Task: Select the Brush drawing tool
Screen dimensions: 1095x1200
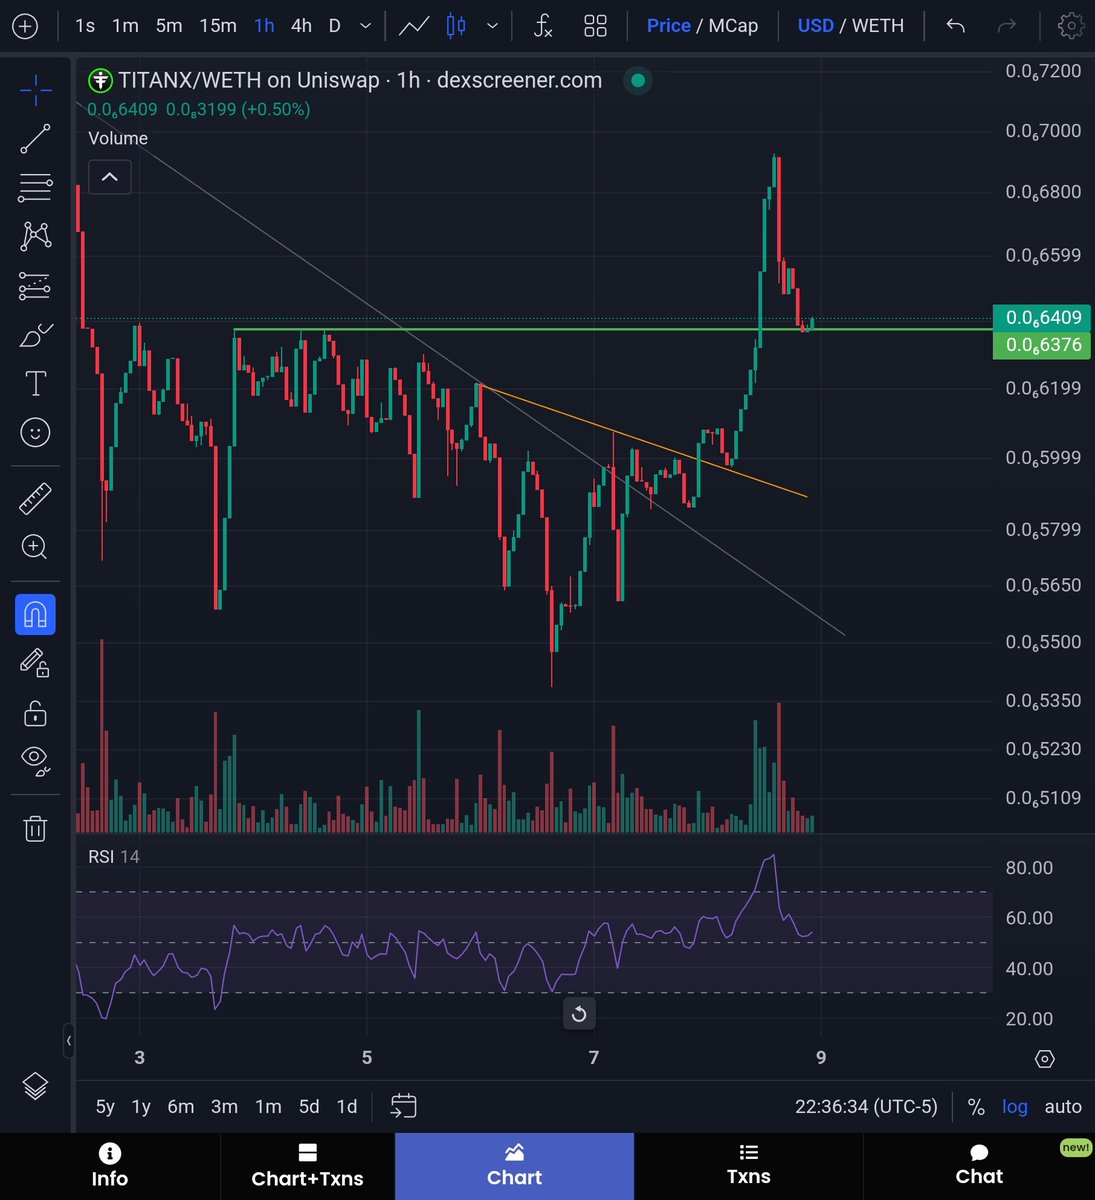Action: (x=35, y=335)
